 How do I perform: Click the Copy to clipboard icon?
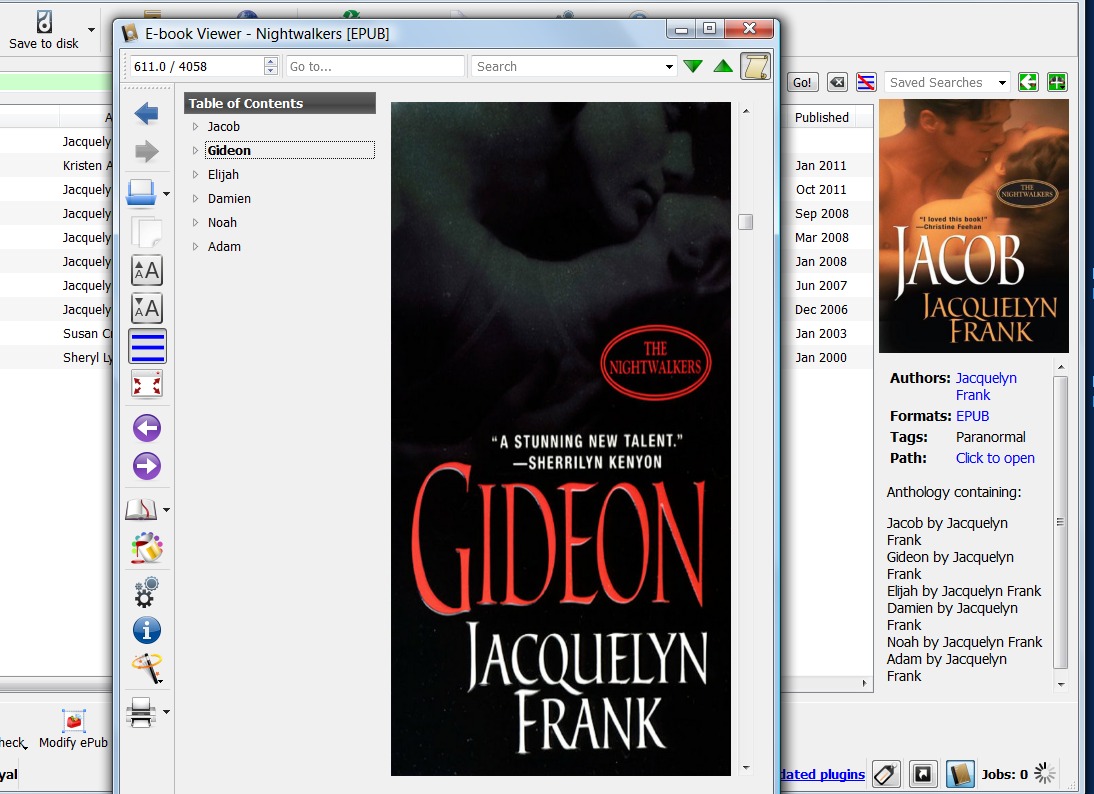point(147,232)
